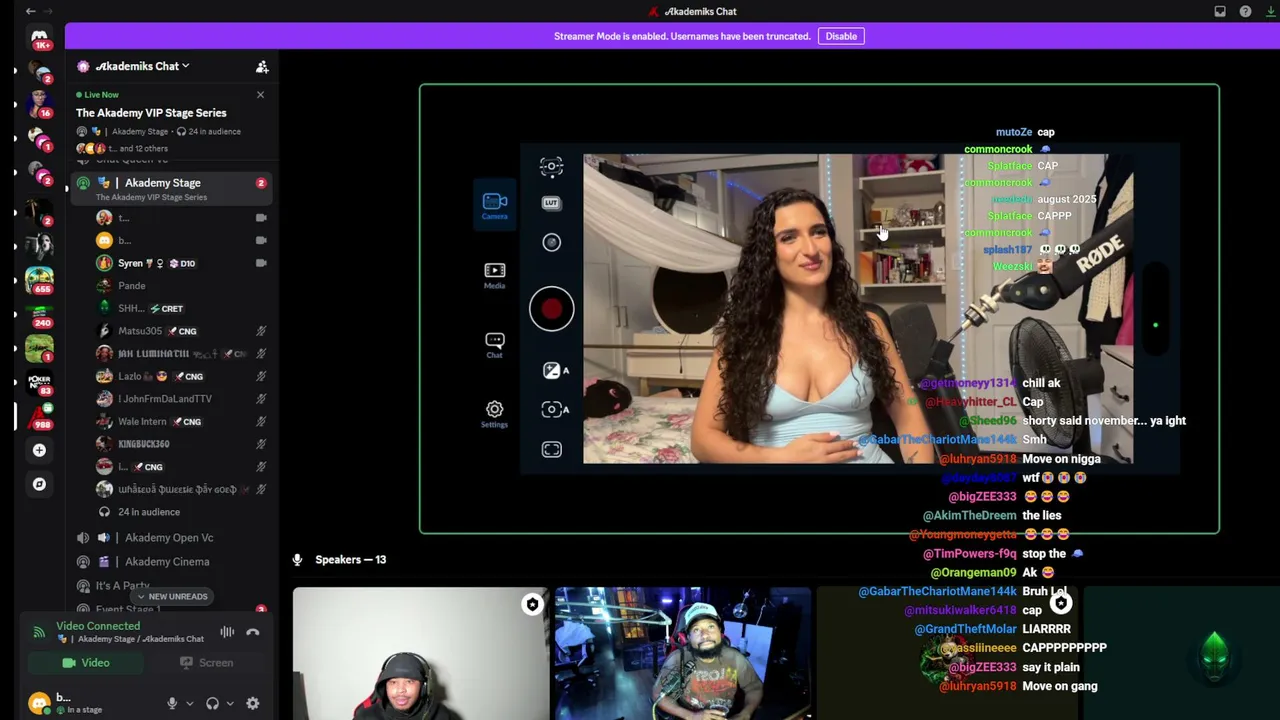Image resolution: width=1280 pixels, height=720 pixels.
Task: Select the Chat tab in streamed camera app
Action: (x=495, y=345)
